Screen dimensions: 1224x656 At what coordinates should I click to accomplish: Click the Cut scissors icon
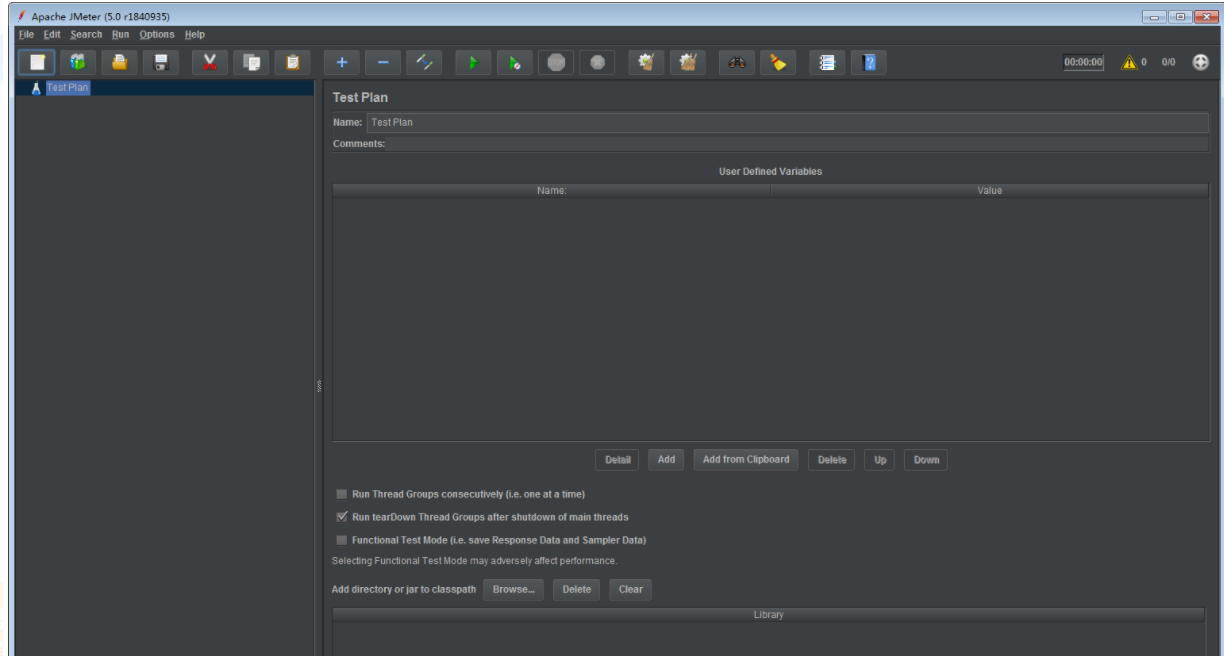209,62
